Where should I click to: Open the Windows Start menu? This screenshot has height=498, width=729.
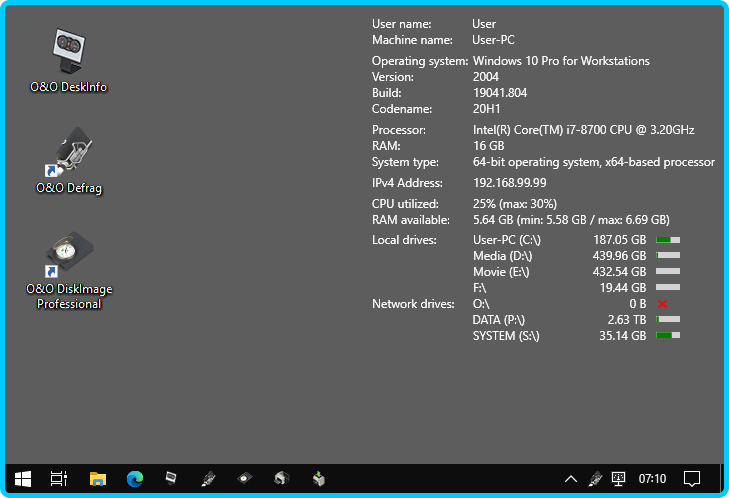point(23,479)
